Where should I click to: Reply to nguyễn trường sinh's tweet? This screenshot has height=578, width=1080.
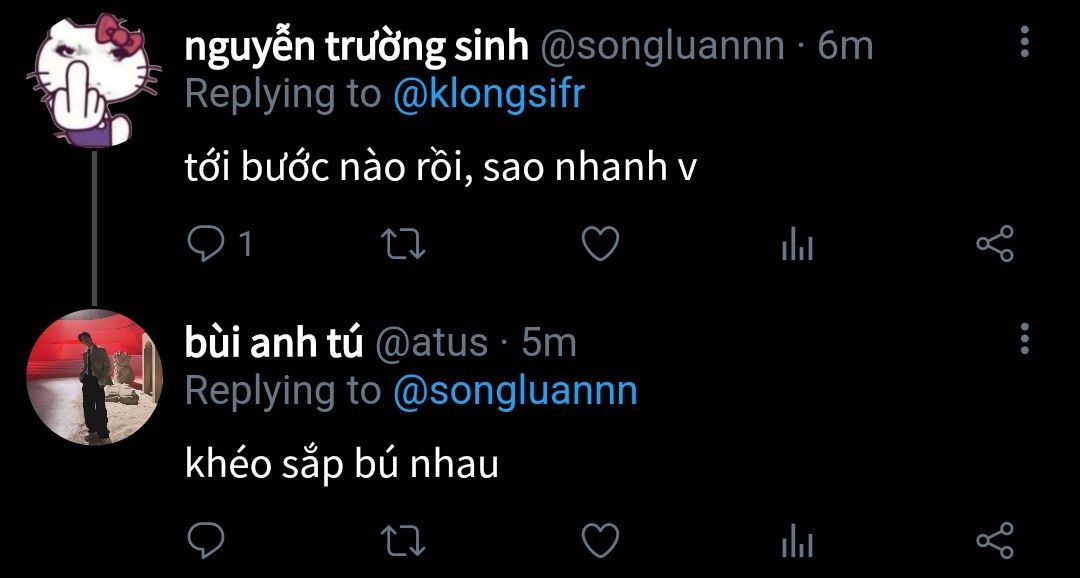pyautogui.click(x=205, y=245)
